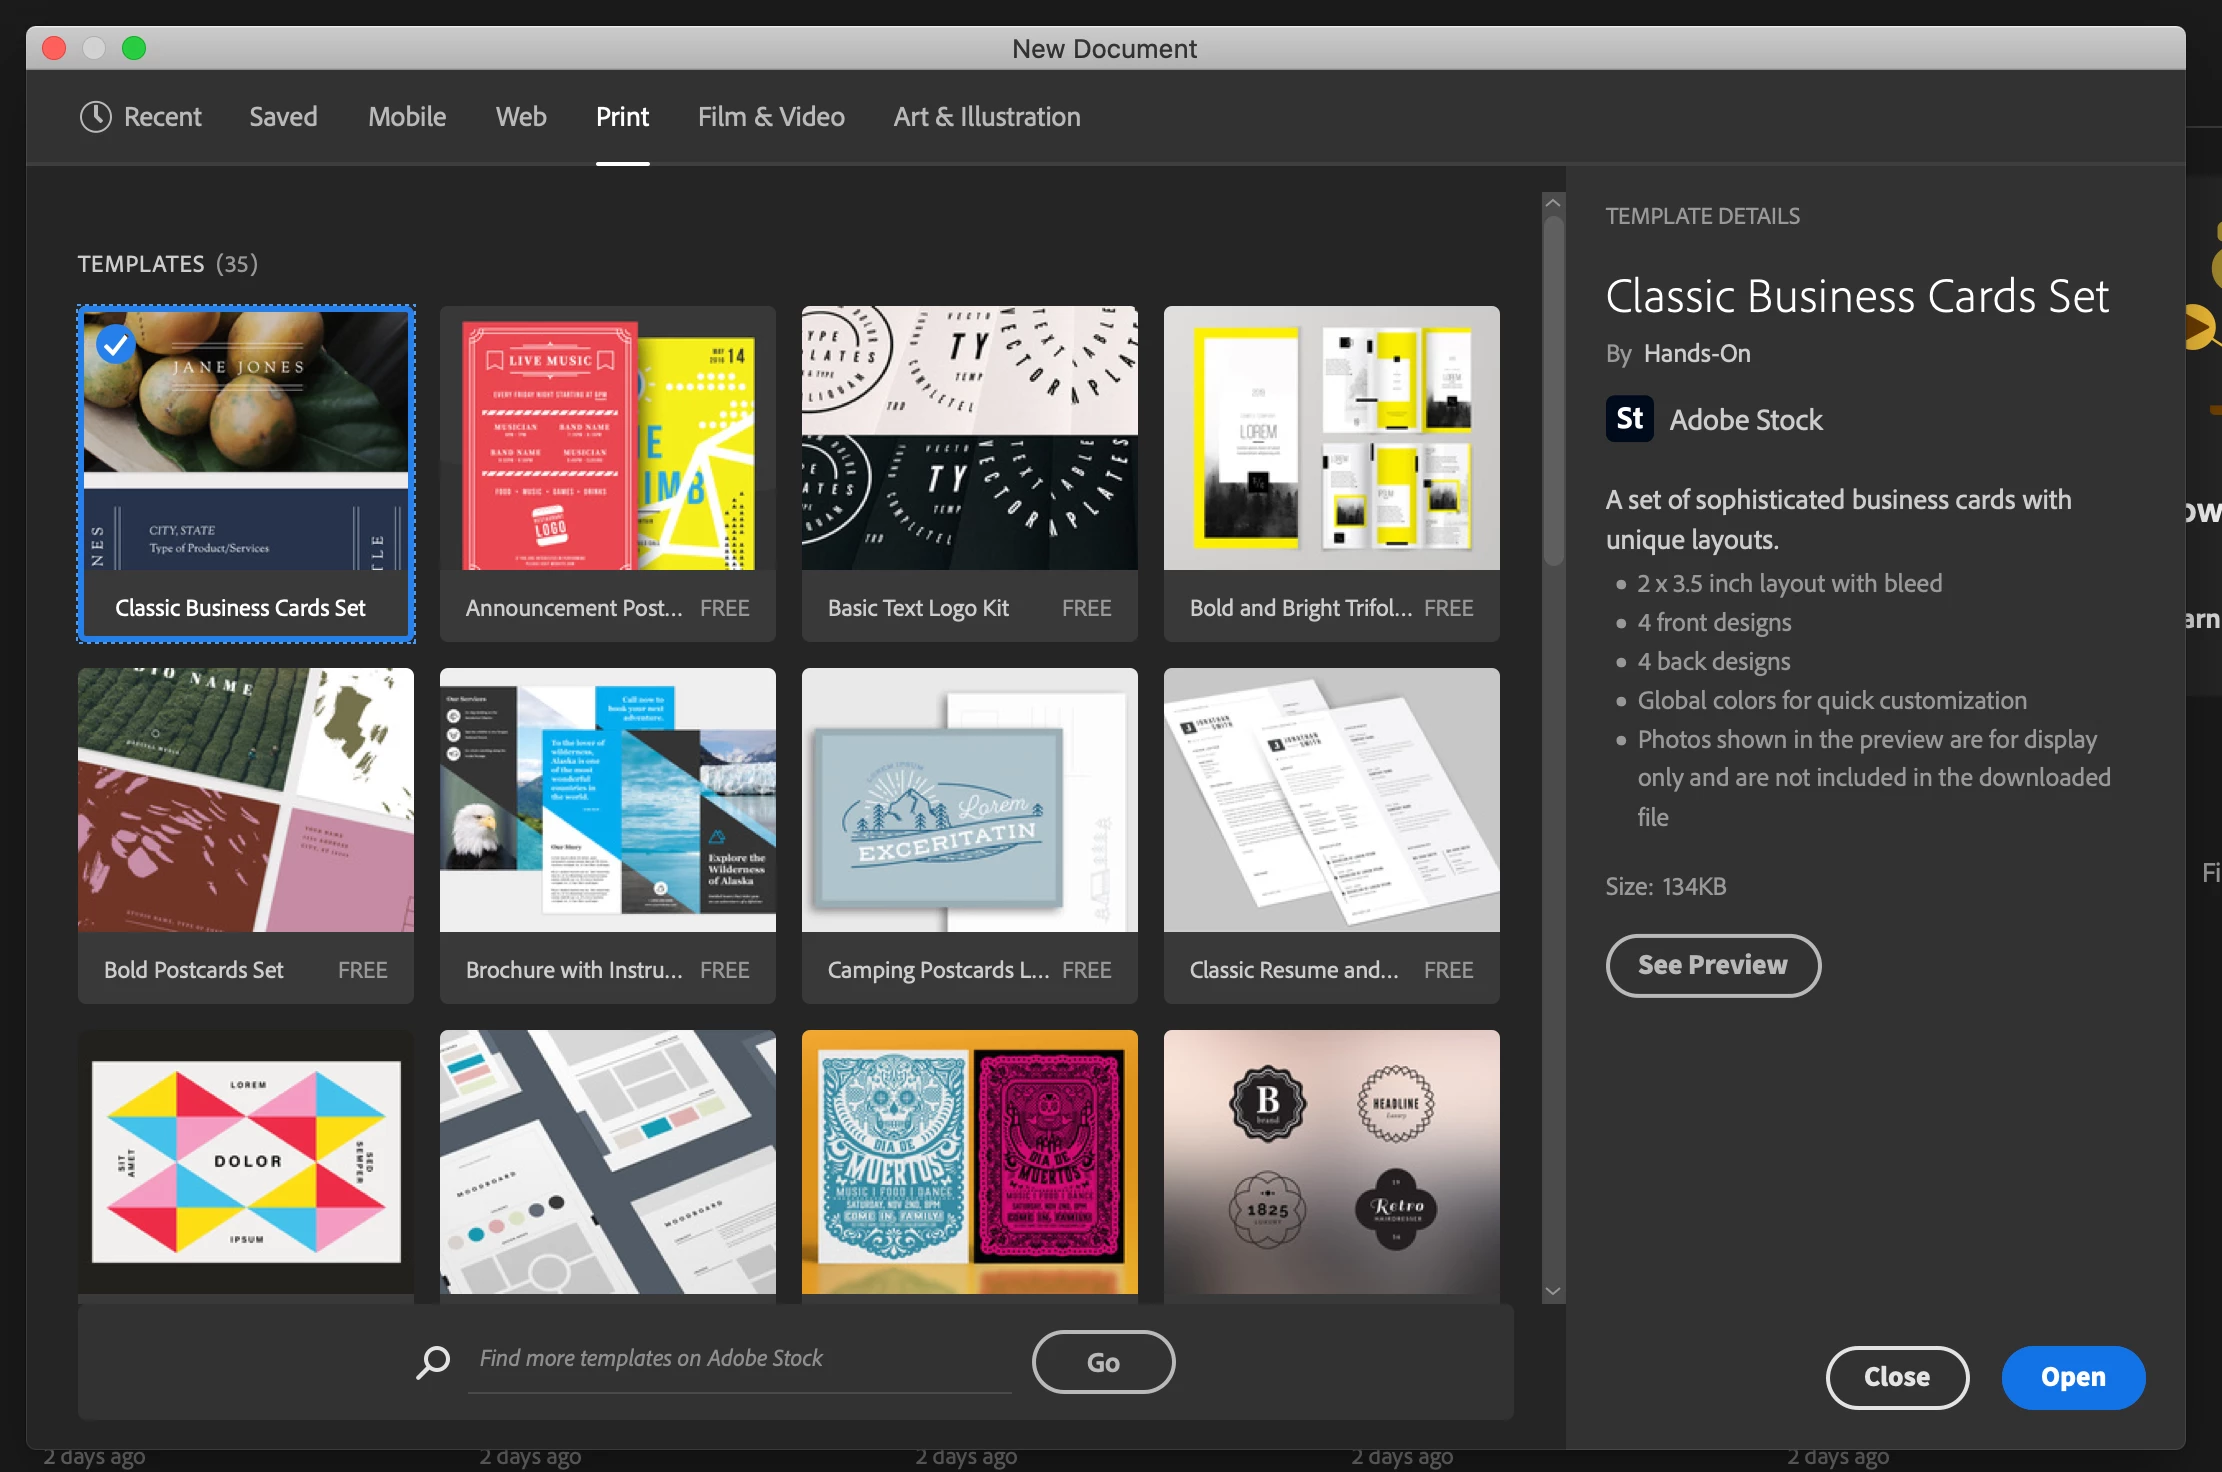Screen dimensions: 2222x1472
Task: Click the Adobe Stock St icon
Action: [x=1629, y=419]
